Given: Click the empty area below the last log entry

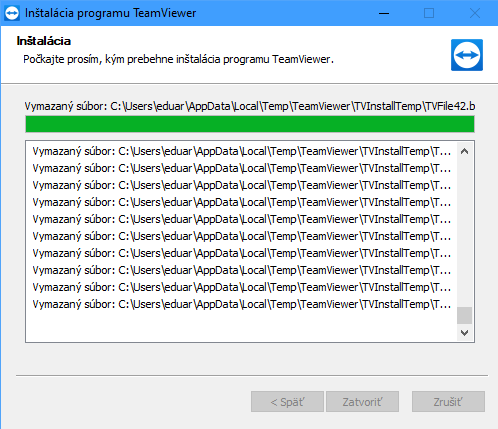Looking at the screenshot, I should pos(242,327).
